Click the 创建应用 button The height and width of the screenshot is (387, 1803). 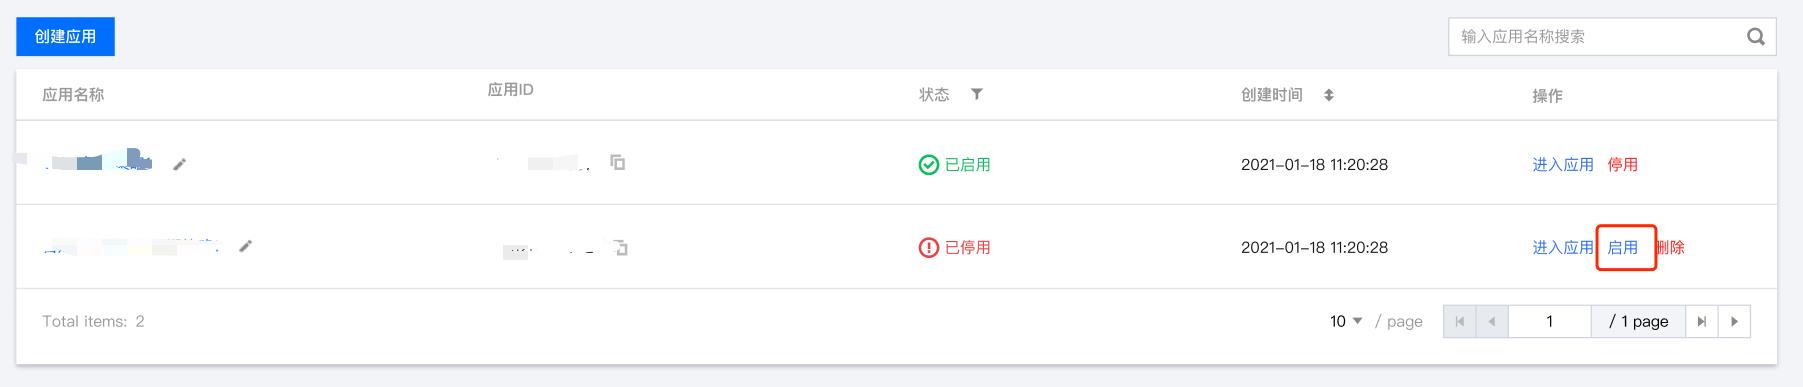pyautogui.click(x=65, y=36)
